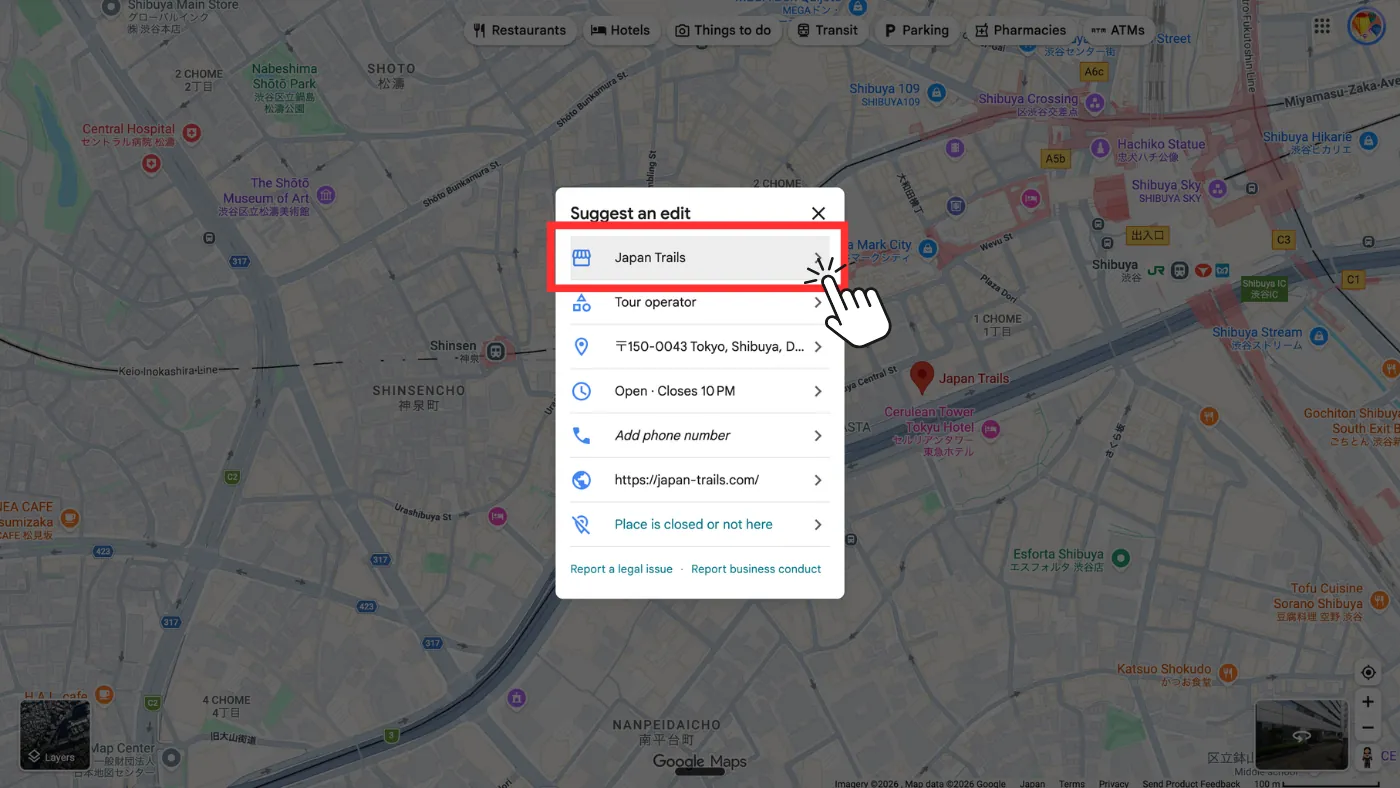The height and width of the screenshot is (788, 1400).
Task: Click the storefront icon beside Japan Trails
Action: pos(581,257)
